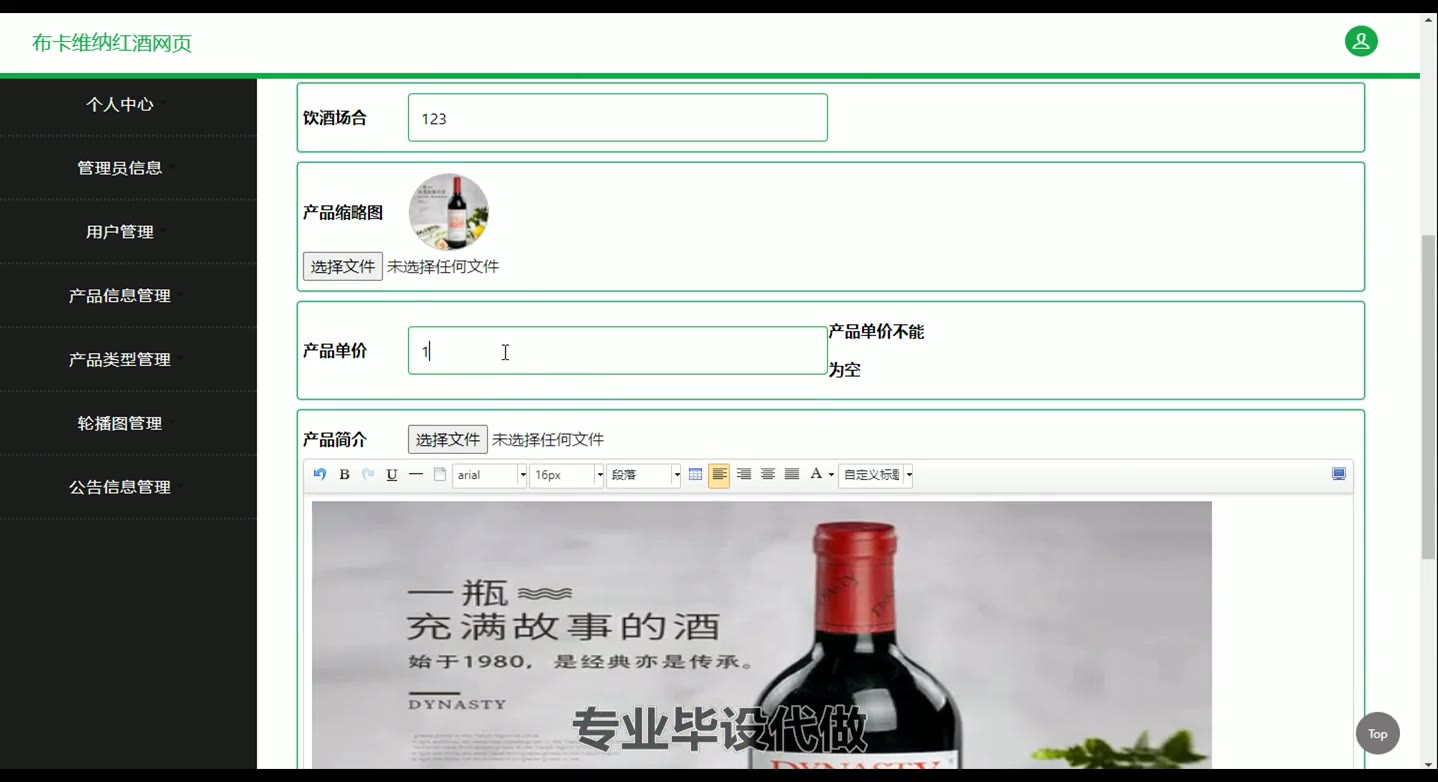Image resolution: width=1438 pixels, height=782 pixels.
Task: Select right align in editor toolbar
Action: (x=744, y=475)
